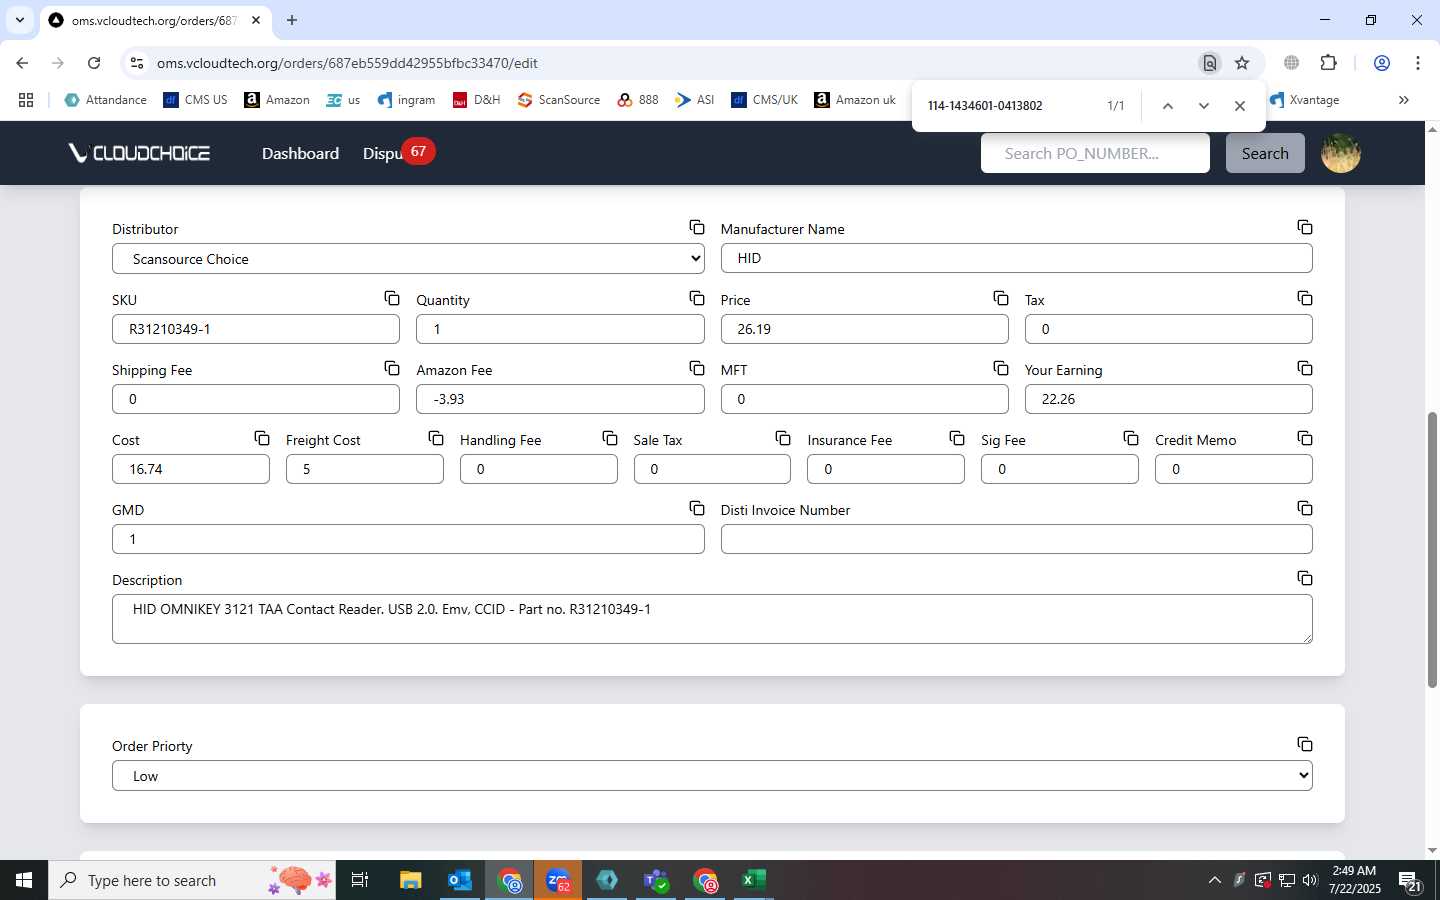Screen dimensions: 1440x900
Task: Open a new browser tab
Action: [292, 20]
